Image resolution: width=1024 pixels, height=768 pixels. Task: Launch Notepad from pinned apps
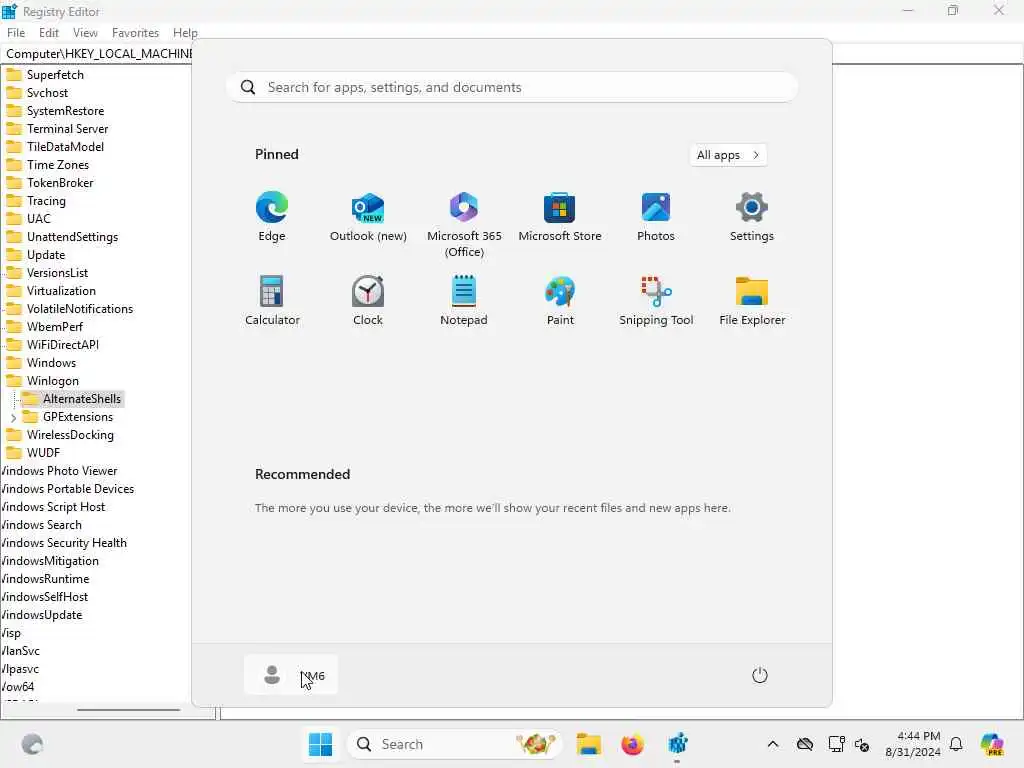[x=464, y=300]
